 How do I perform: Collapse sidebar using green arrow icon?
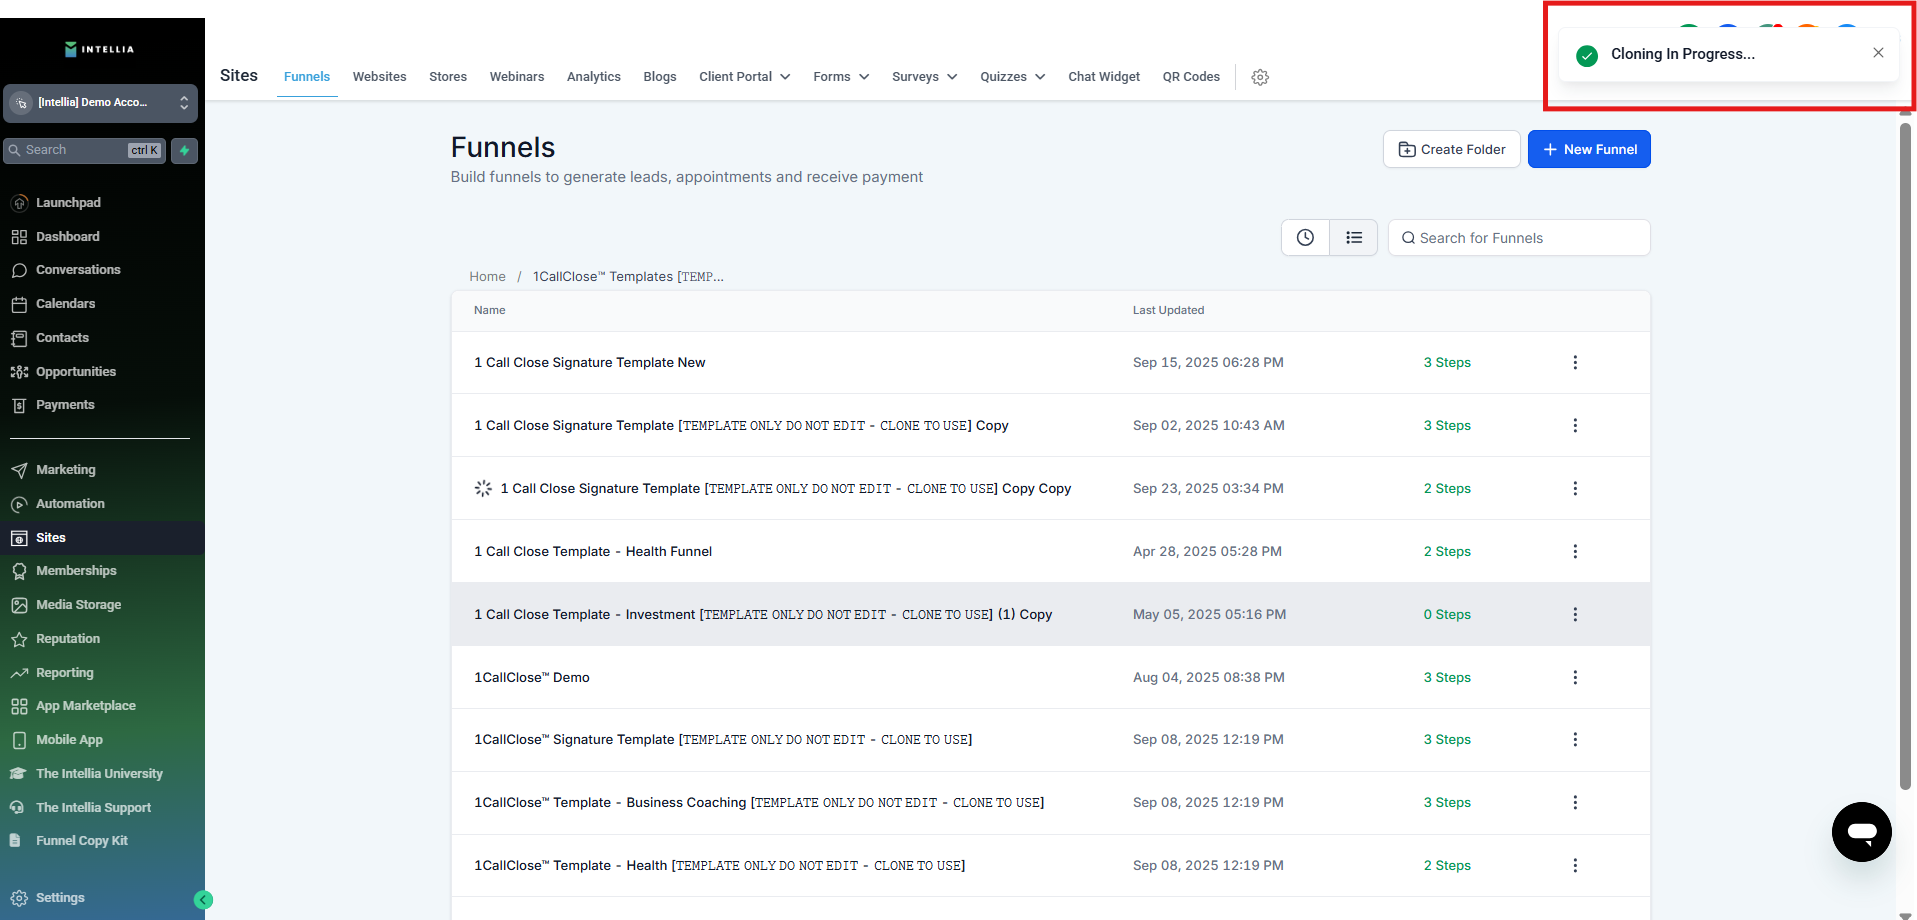click(203, 900)
